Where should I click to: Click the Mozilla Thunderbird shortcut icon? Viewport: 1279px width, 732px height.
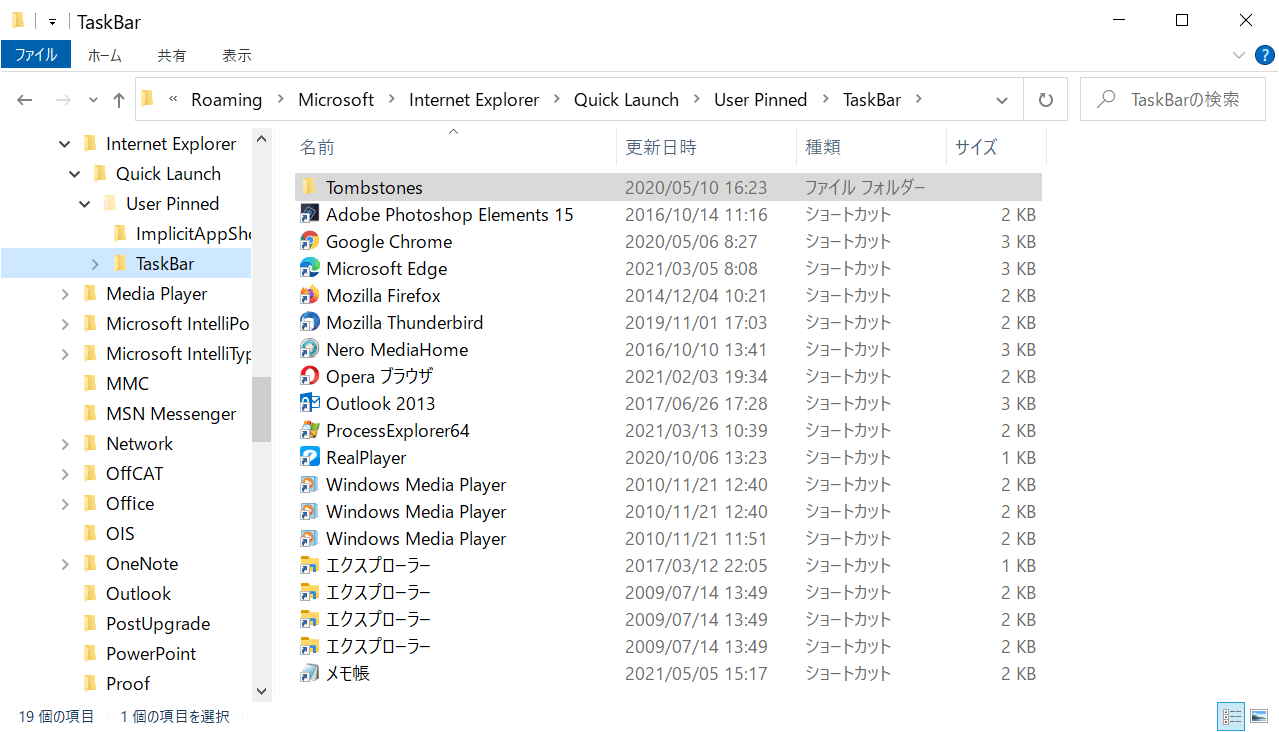[310, 322]
